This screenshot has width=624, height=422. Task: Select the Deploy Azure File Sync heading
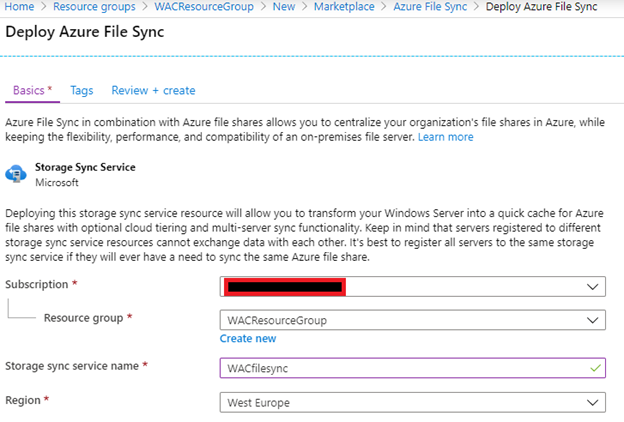tap(85, 32)
